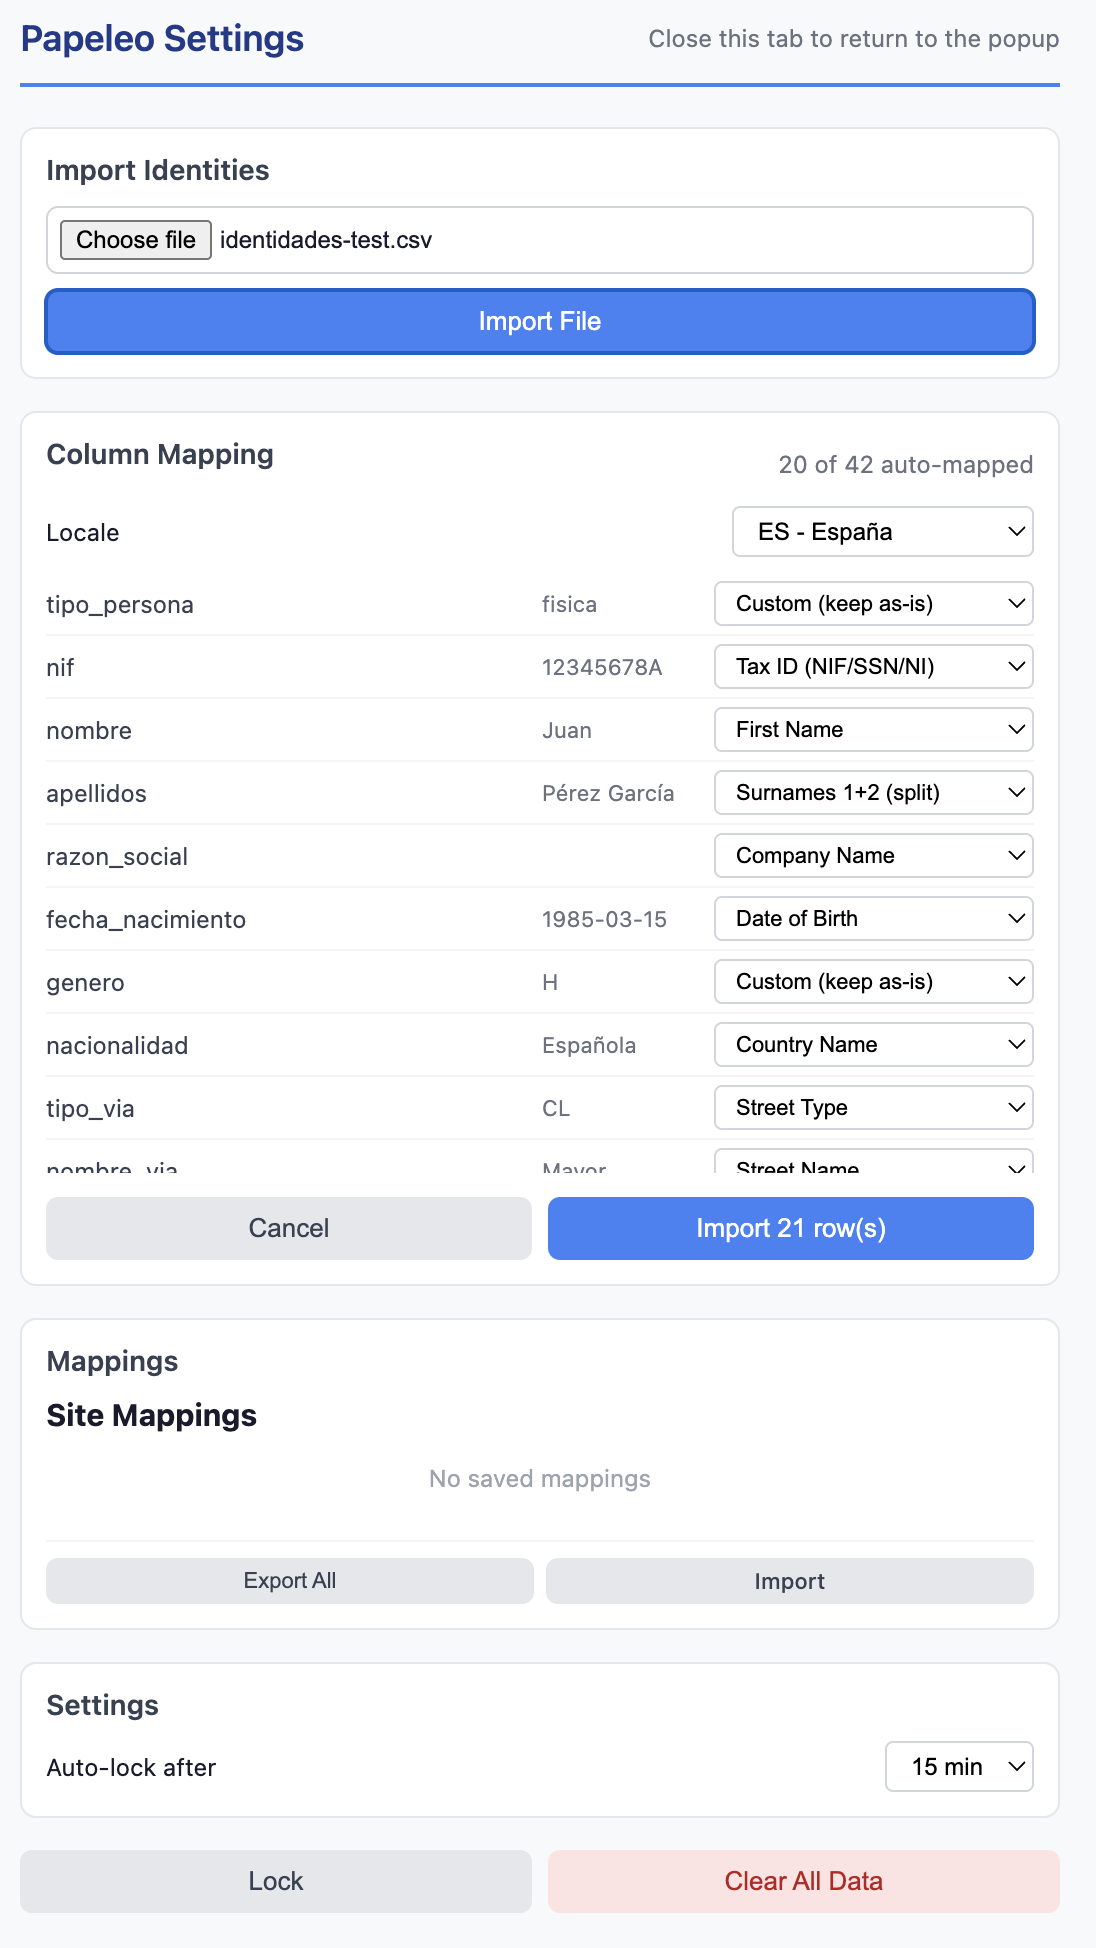Open nacionalidad Country Name dropdown
The image size is (1096, 1948).
pos(873,1045)
